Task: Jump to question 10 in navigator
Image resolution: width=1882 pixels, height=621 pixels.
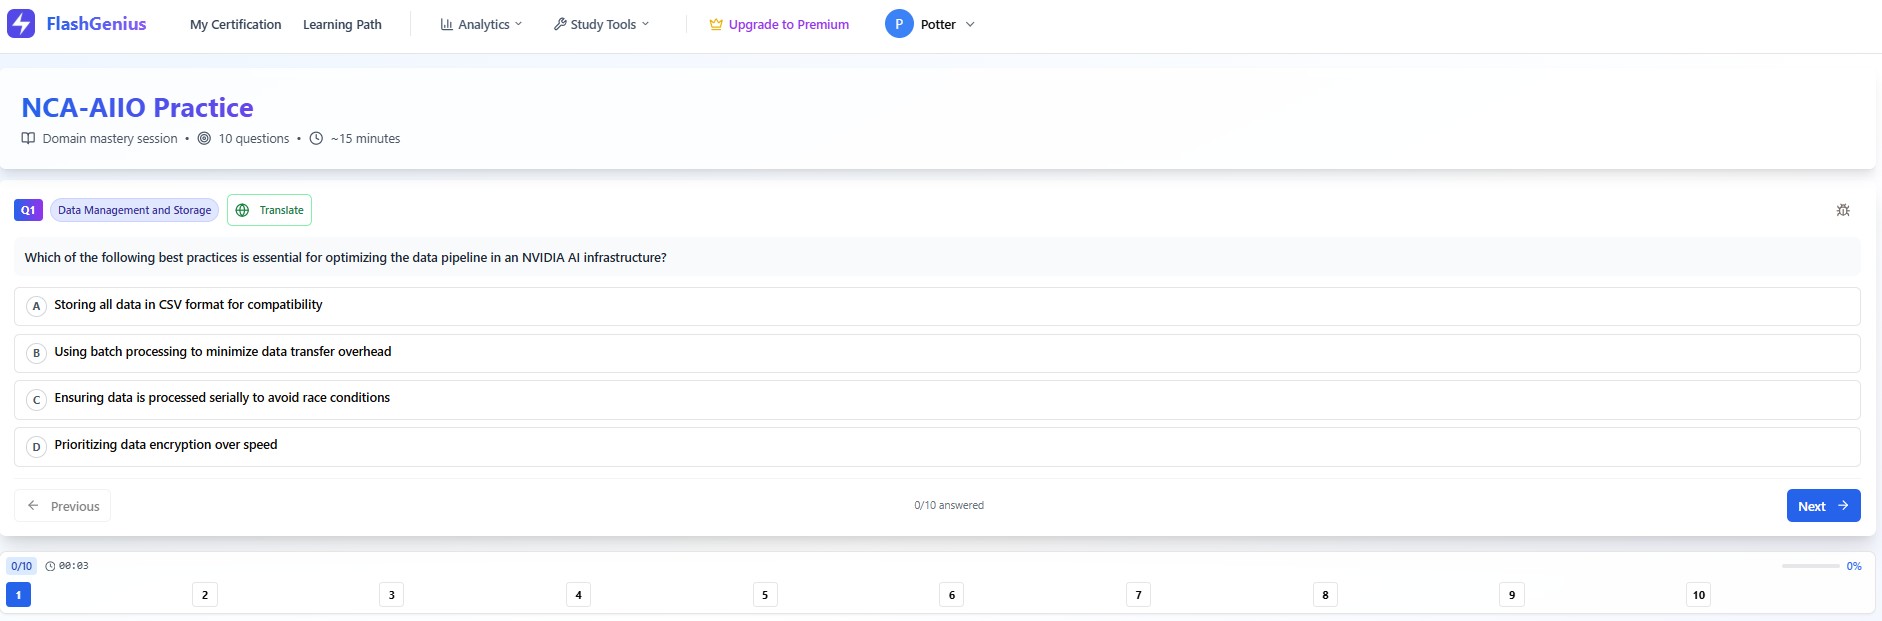Action: pyautogui.click(x=1699, y=595)
